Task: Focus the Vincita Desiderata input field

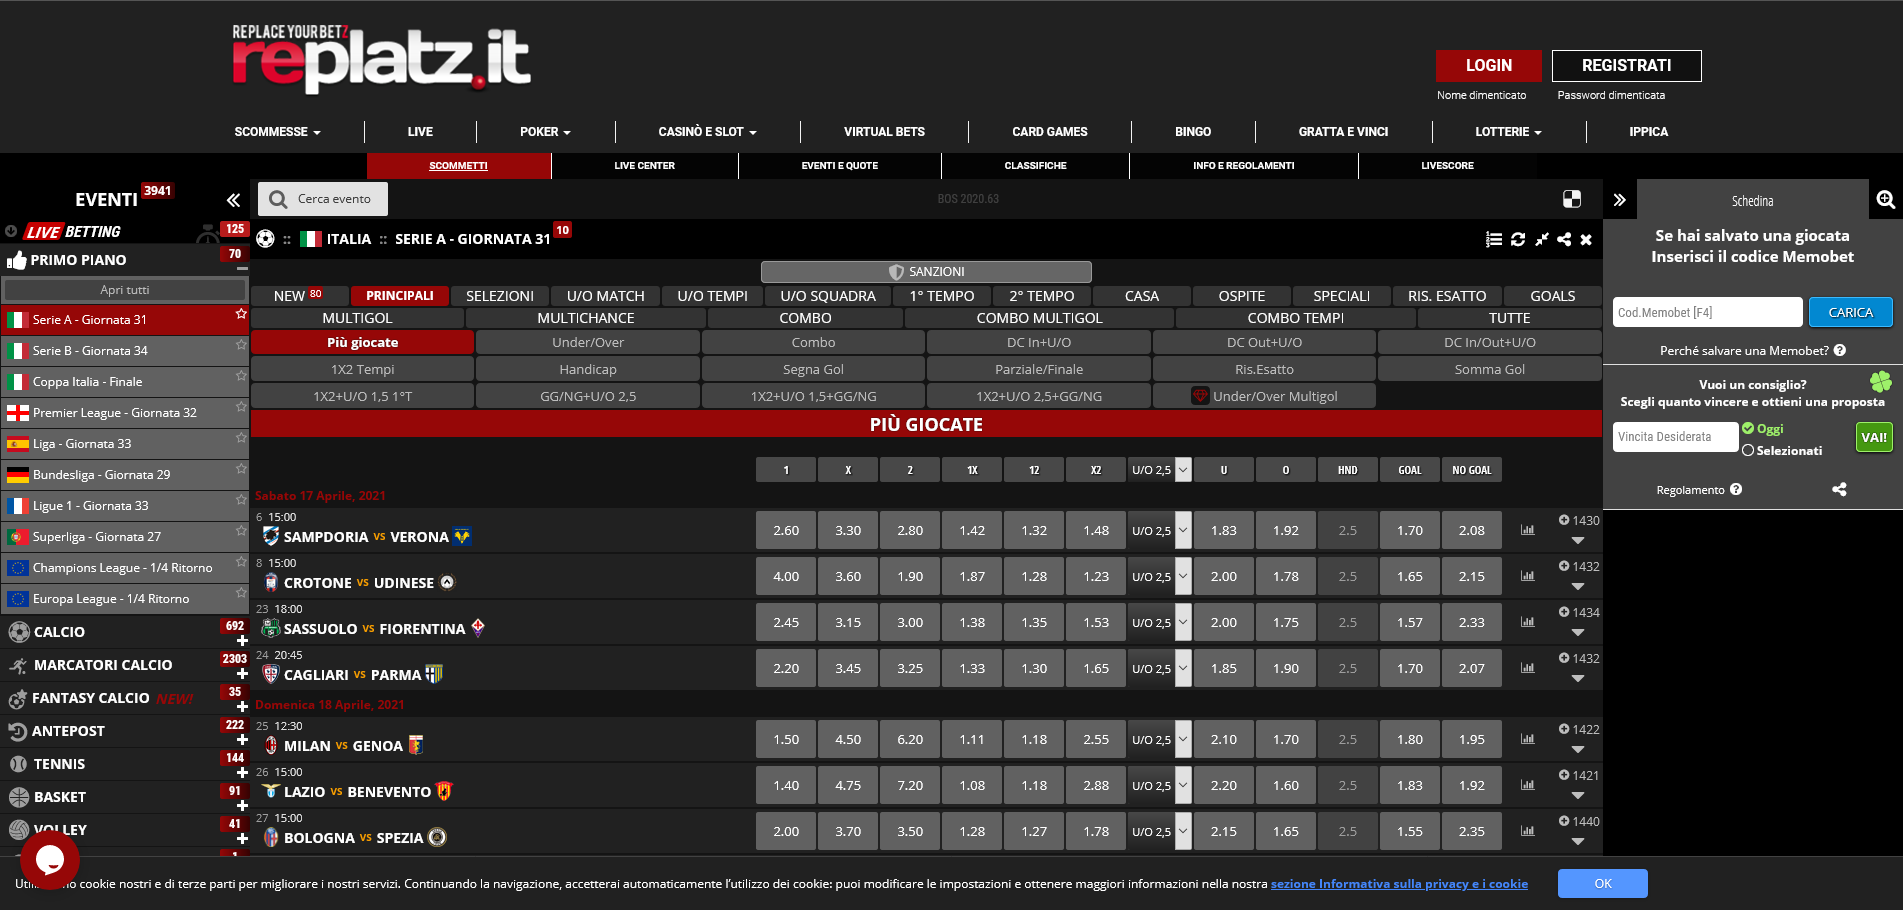Action: 1675,437
